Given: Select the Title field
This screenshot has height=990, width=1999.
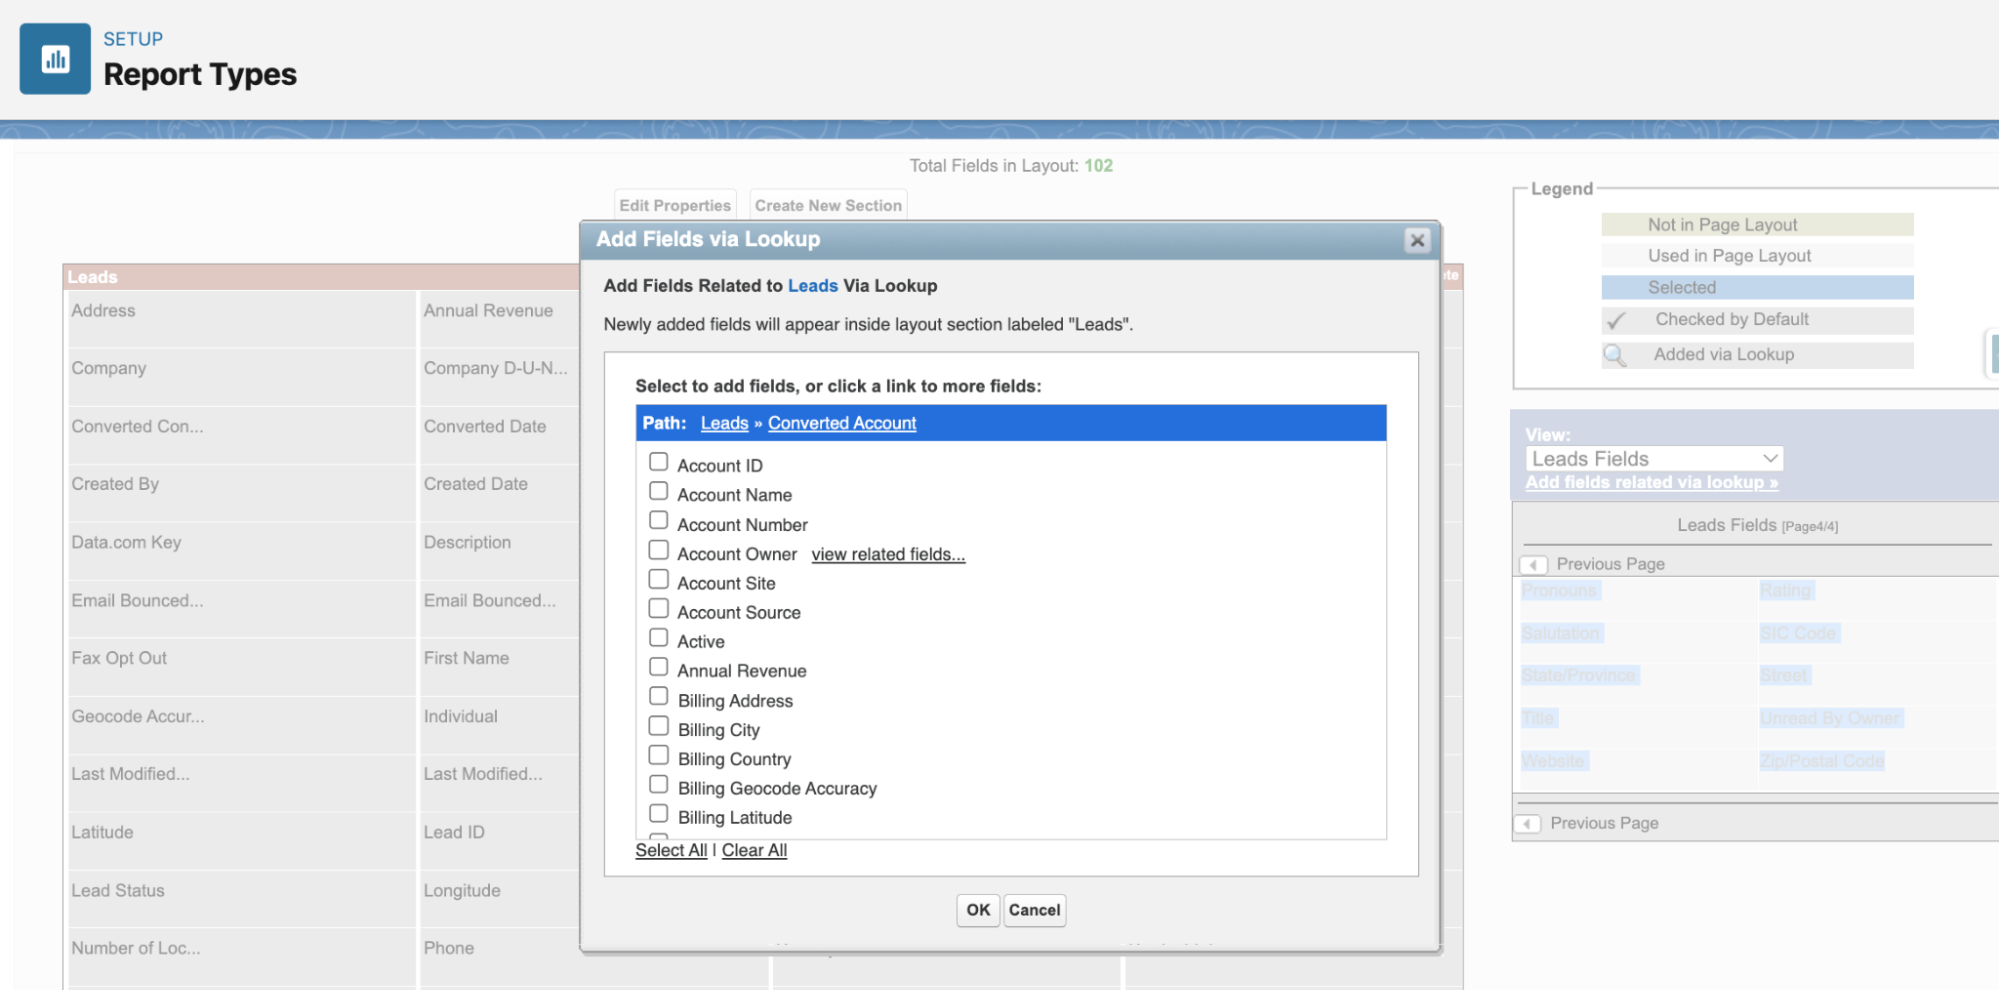Looking at the screenshot, I should coord(1539,718).
